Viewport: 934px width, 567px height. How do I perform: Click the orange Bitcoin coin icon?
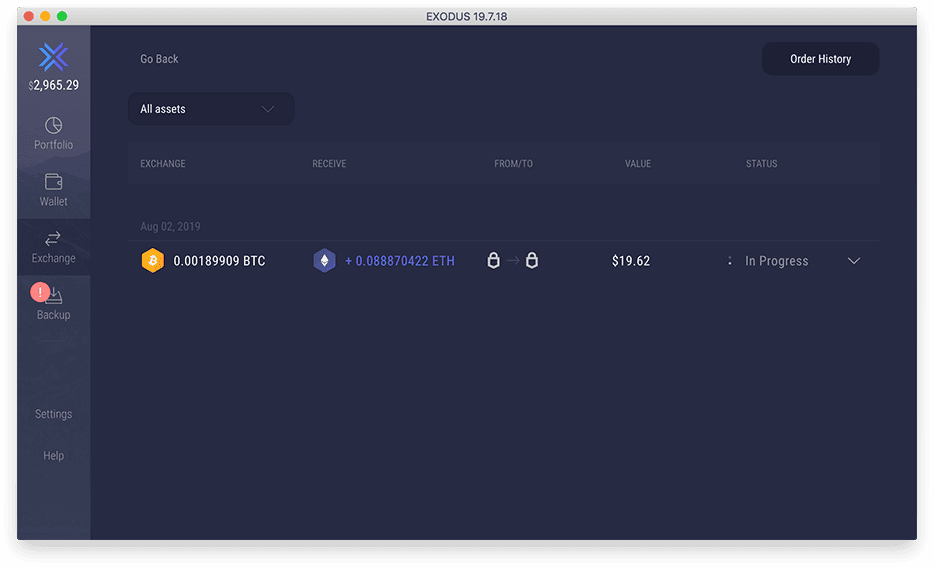coord(152,261)
